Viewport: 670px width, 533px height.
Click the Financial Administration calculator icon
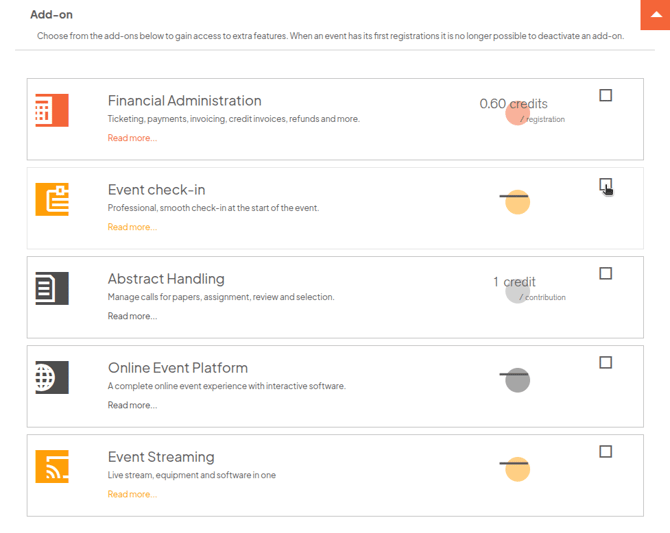click(52, 110)
